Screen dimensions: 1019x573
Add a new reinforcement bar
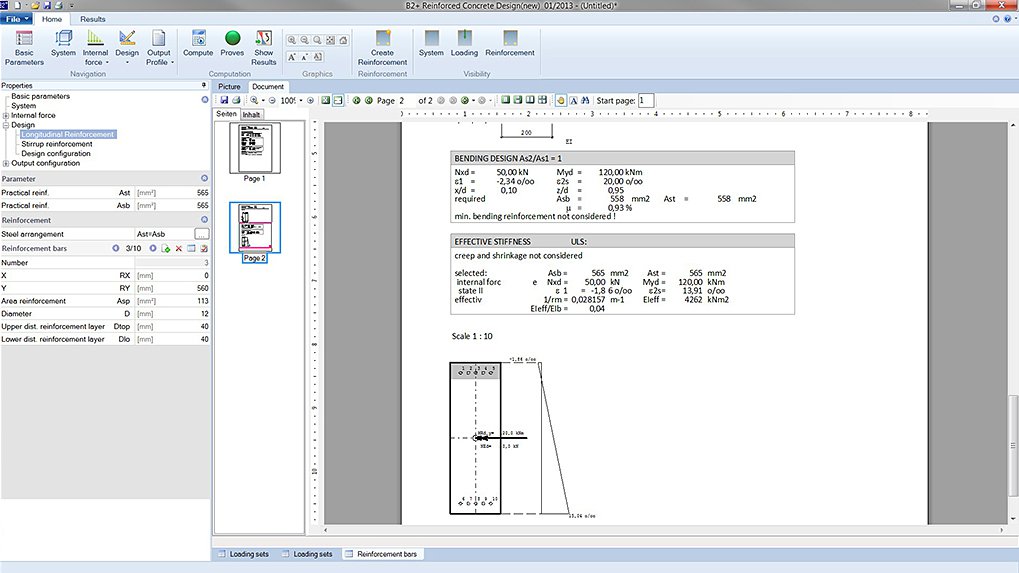(x=166, y=248)
